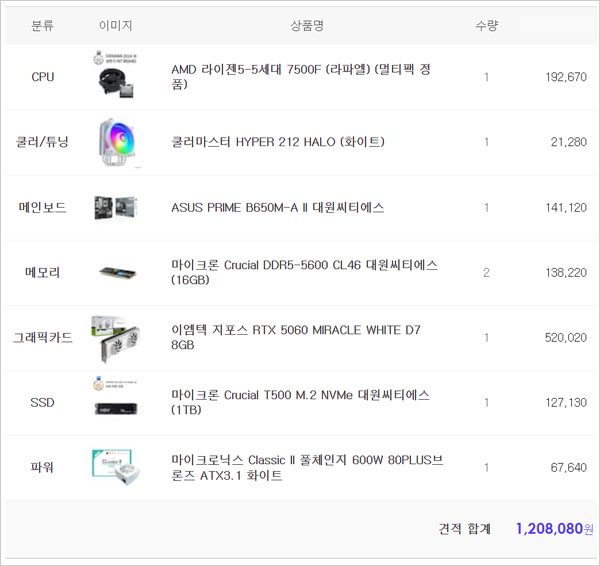Open the Cooler Master HYPER 212 HALO image
The width and height of the screenshot is (600, 566).
(x=115, y=142)
